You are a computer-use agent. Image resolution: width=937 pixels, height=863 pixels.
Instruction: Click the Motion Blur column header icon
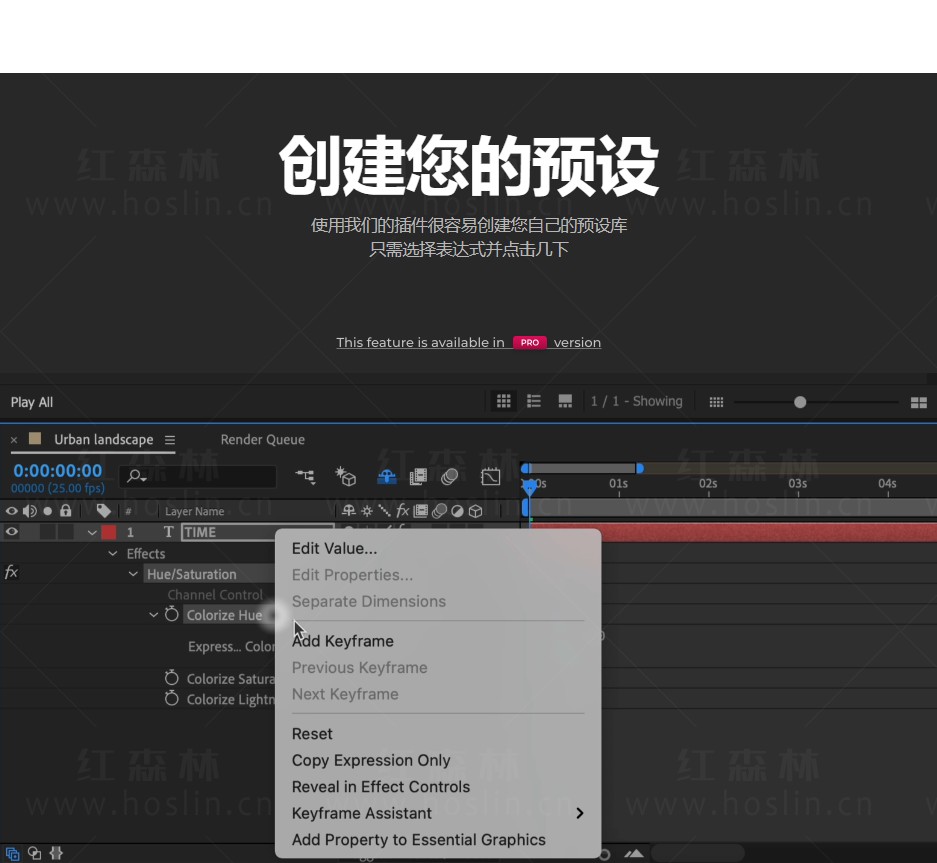tap(439, 511)
